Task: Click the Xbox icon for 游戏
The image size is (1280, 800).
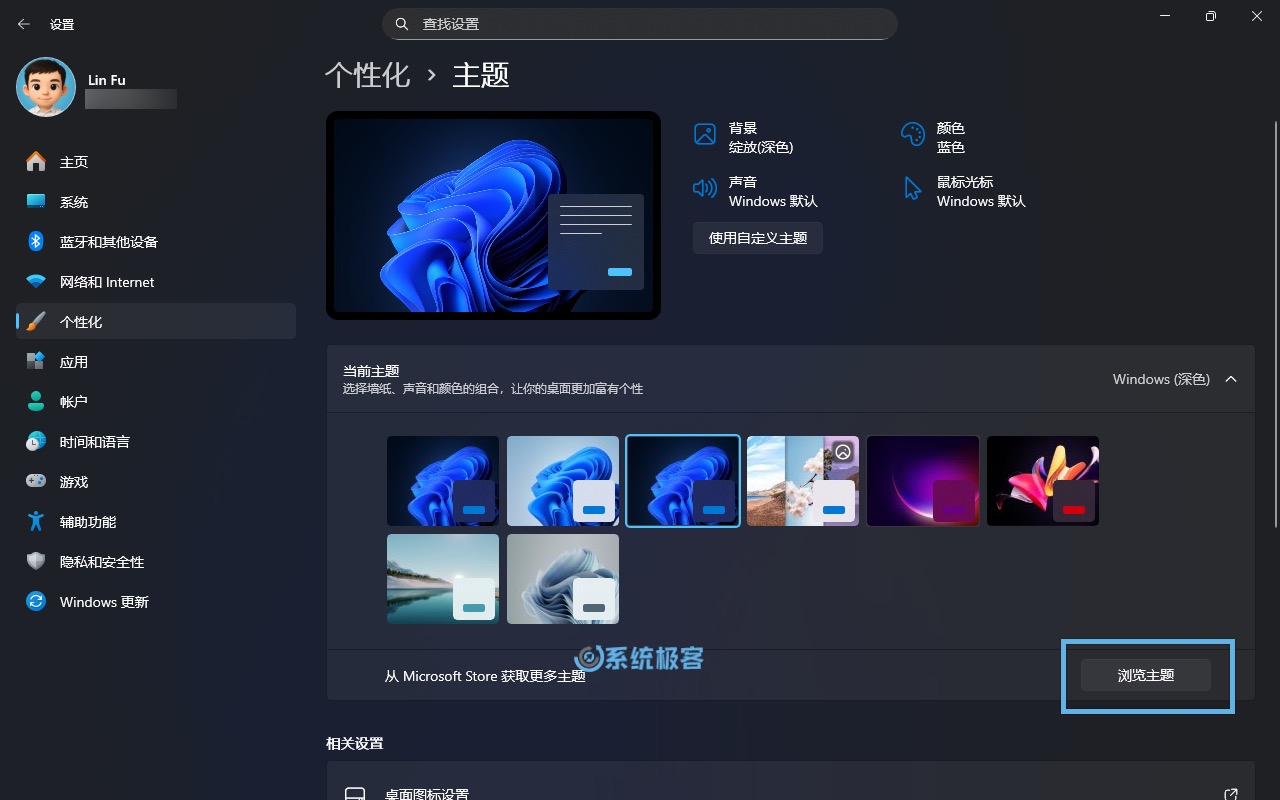Action: 35,481
